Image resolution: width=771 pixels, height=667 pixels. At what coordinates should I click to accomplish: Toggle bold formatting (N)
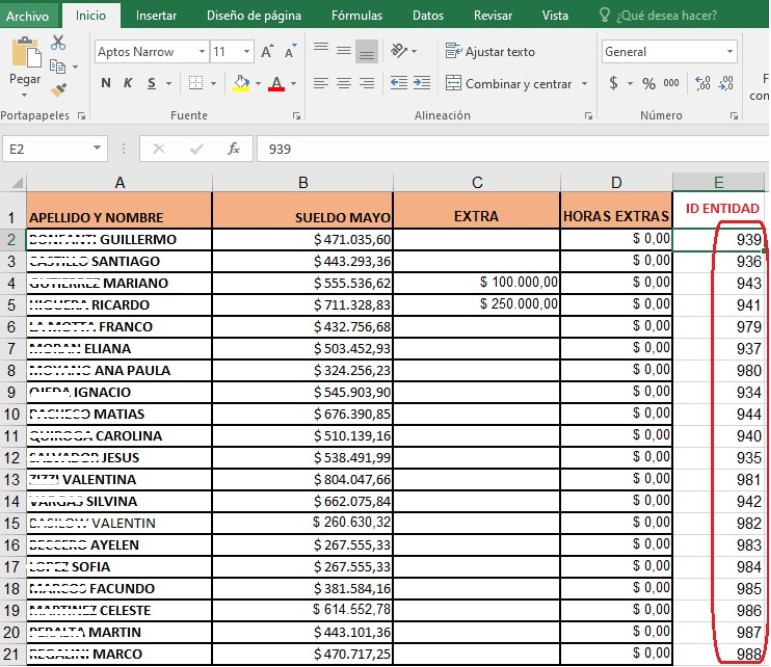(106, 84)
